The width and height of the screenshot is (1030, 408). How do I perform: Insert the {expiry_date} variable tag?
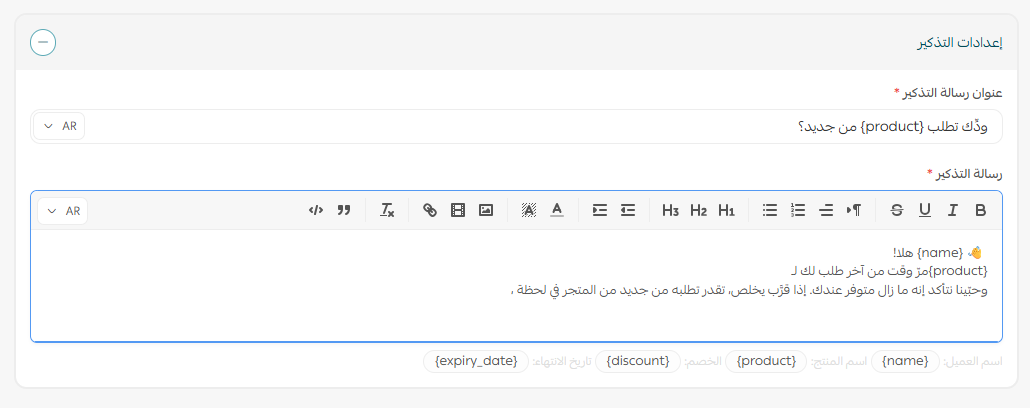pyautogui.click(x=476, y=360)
